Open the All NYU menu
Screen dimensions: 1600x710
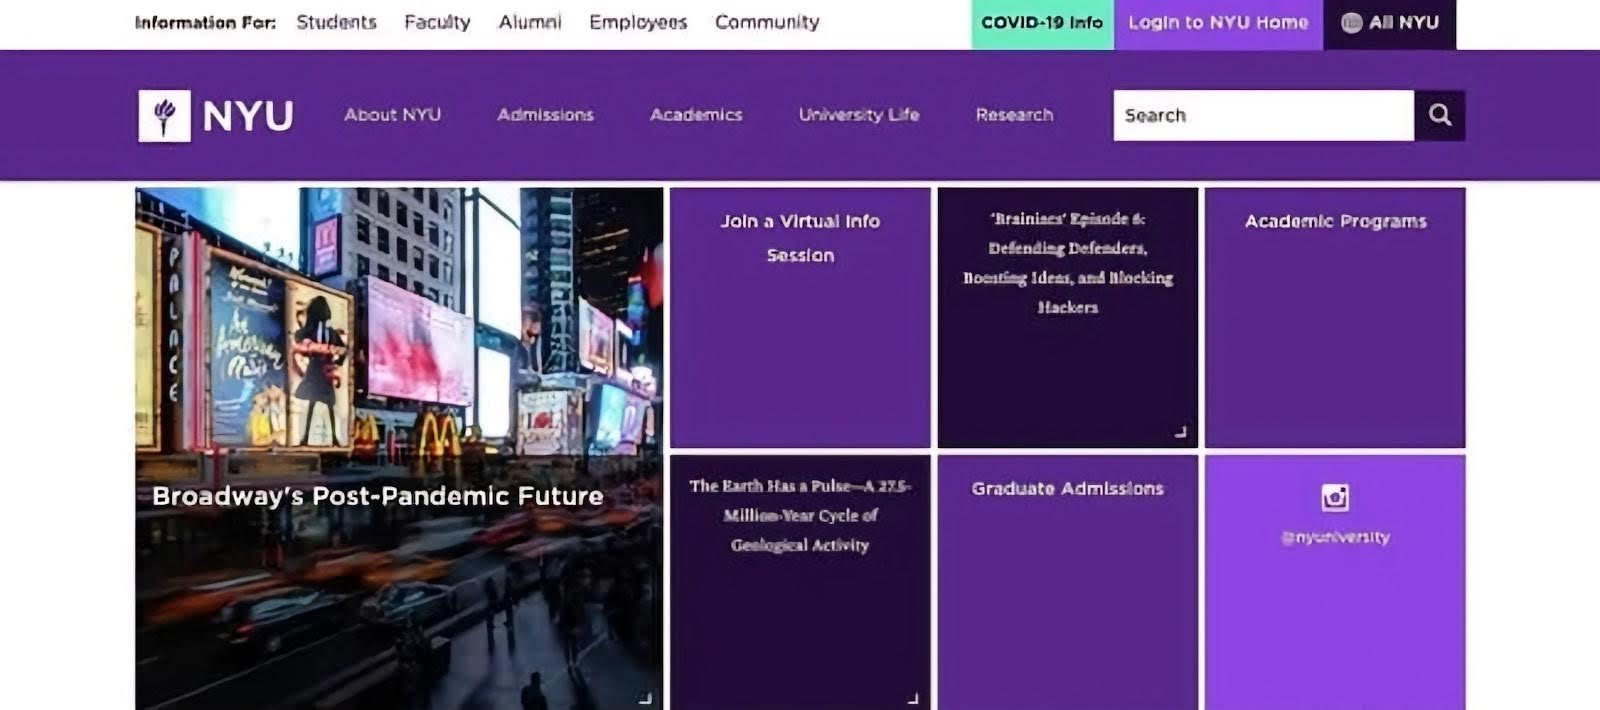[1390, 23]
